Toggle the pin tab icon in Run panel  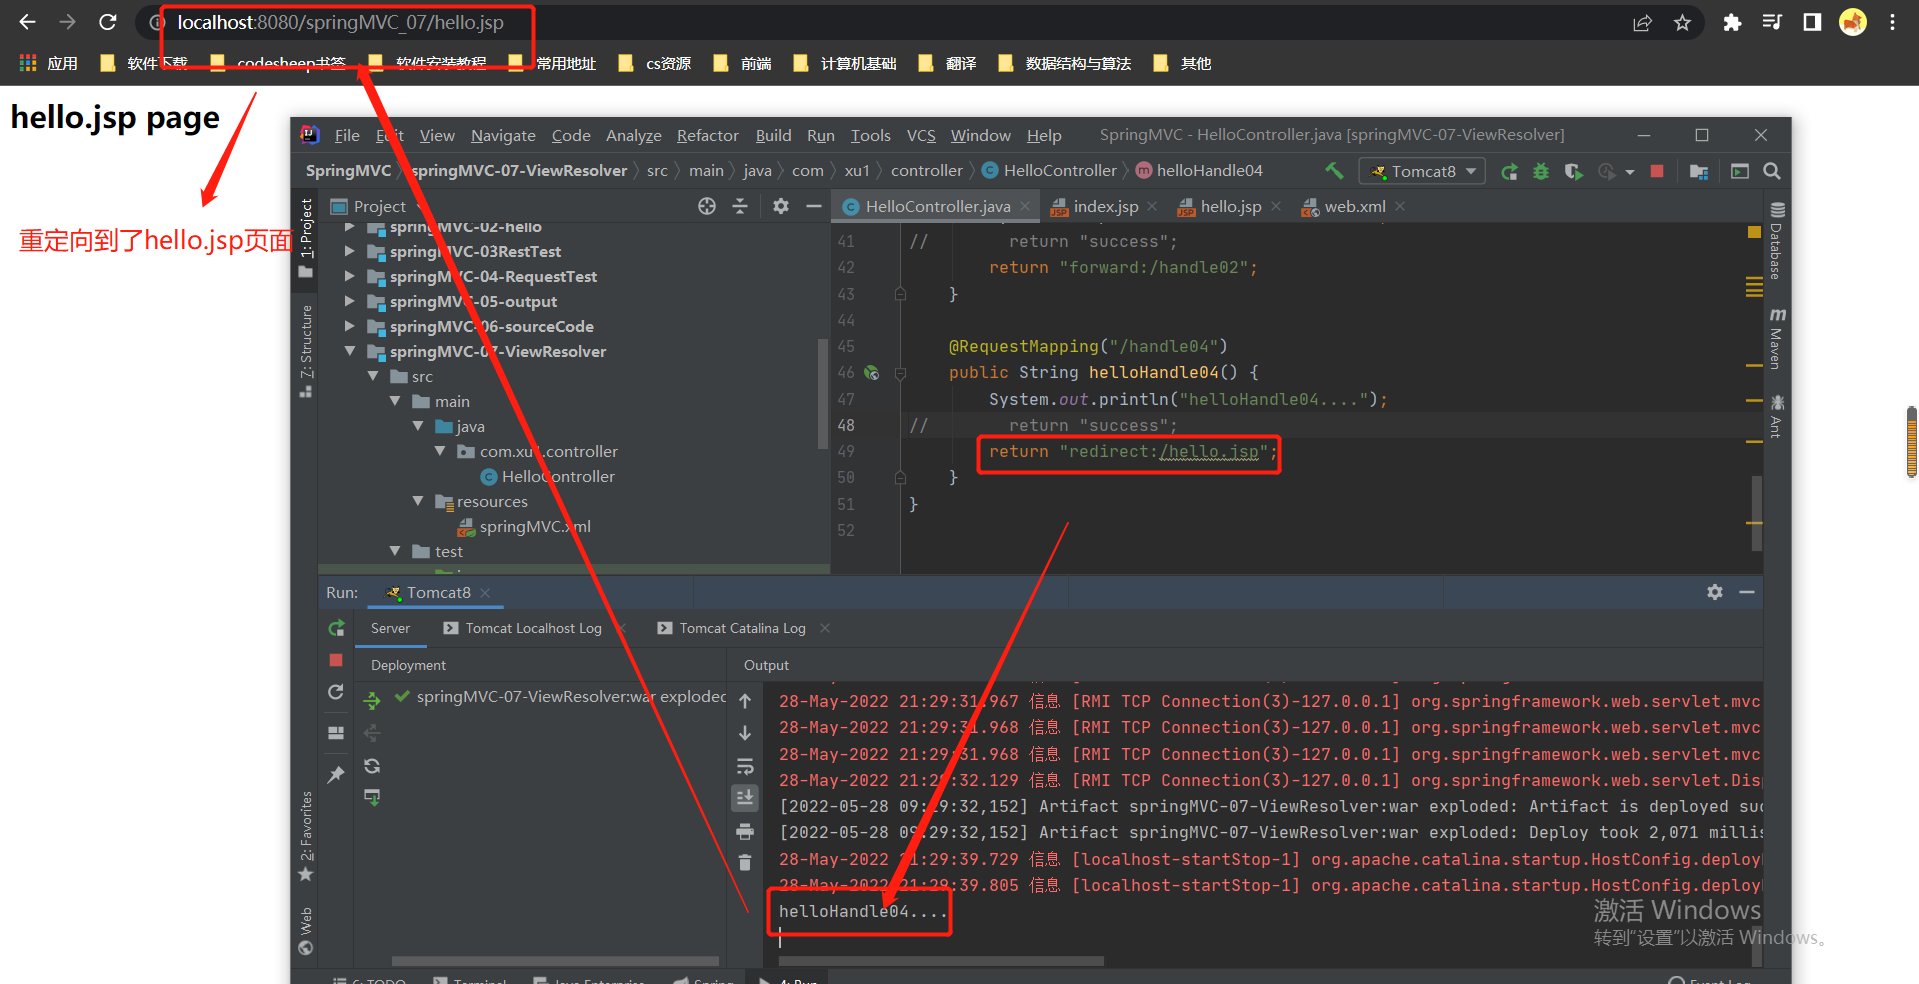coord(336,774)
